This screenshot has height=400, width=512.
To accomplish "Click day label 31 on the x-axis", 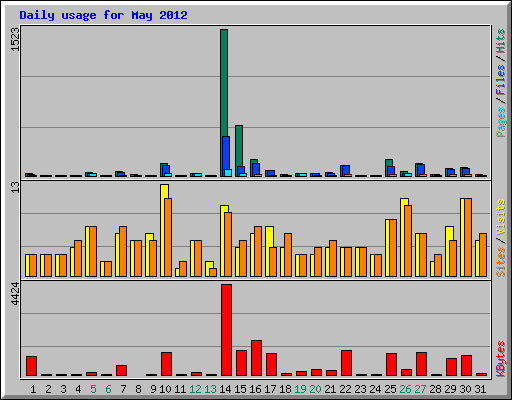I will (x=480, y=389).
